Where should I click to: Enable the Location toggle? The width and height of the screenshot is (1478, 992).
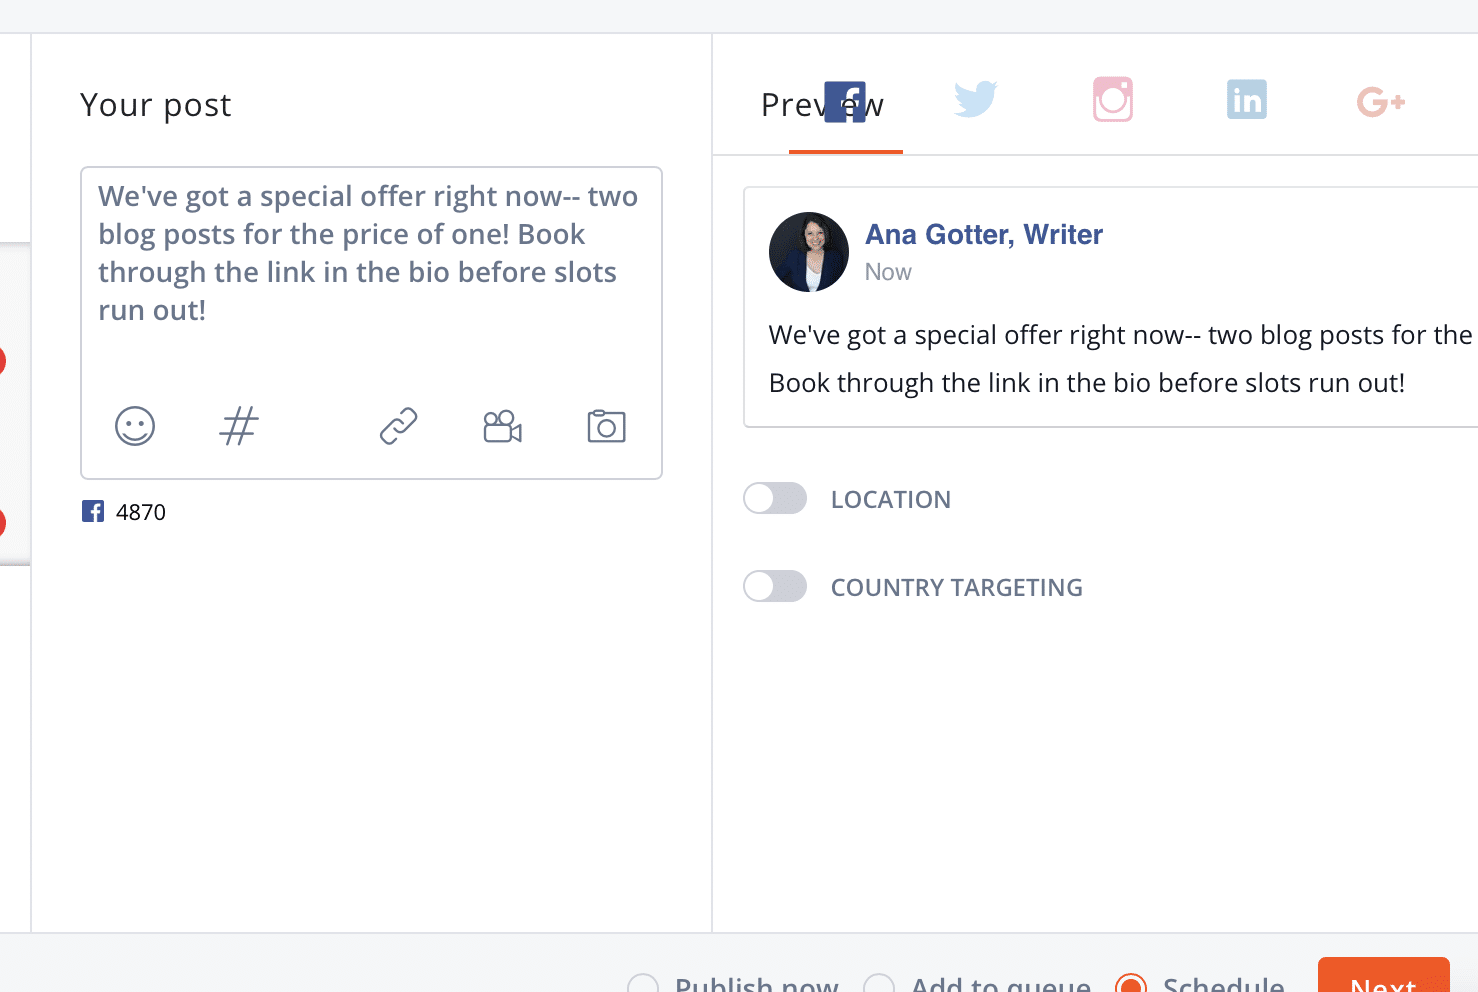pos(775,498)
